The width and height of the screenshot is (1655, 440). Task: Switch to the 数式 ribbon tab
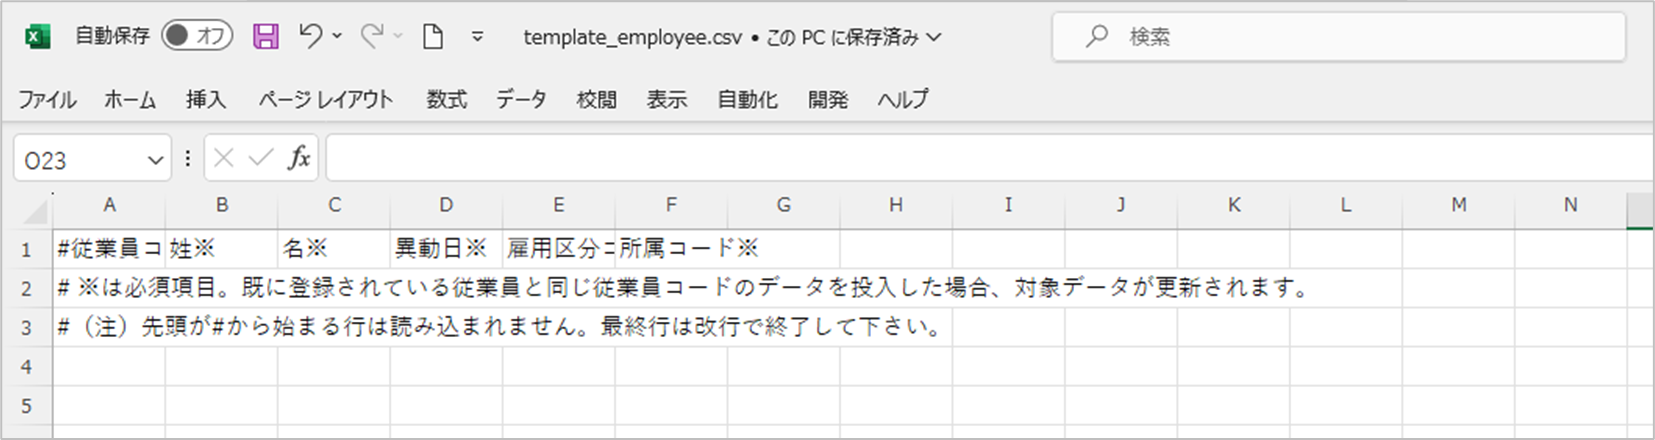[446, 99]
